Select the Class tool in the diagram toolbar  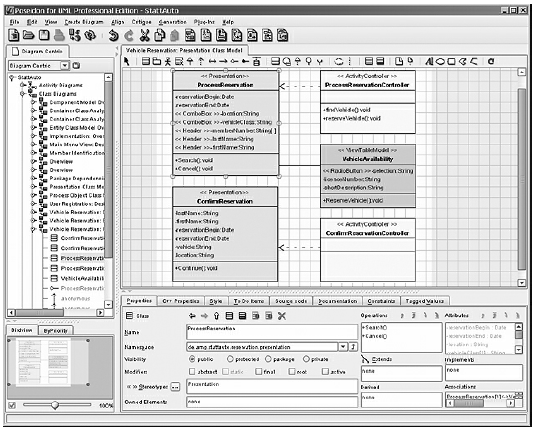[146, 61]
